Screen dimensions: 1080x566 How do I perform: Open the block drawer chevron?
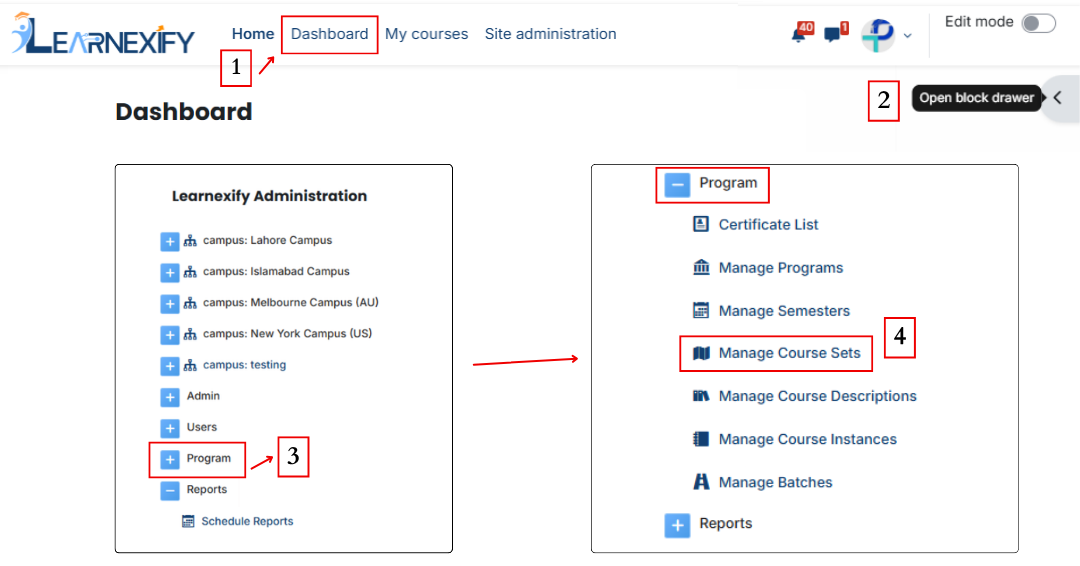tap(1057, 98)
